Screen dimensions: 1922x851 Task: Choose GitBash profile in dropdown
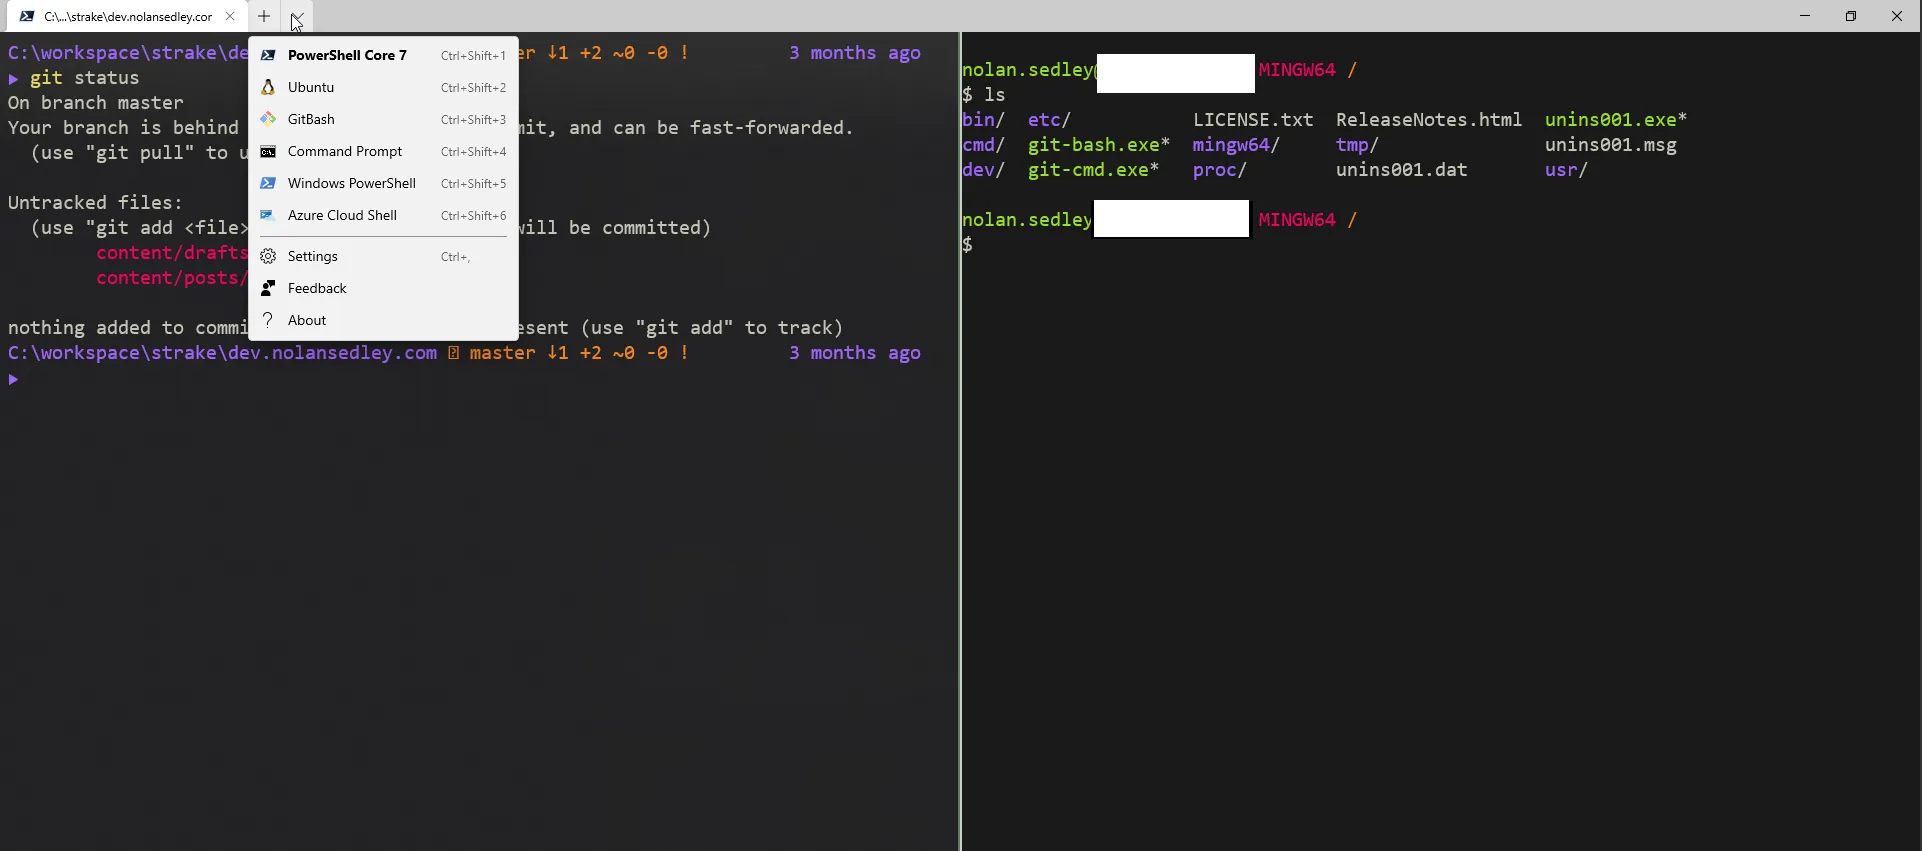(x=383, y=119)
